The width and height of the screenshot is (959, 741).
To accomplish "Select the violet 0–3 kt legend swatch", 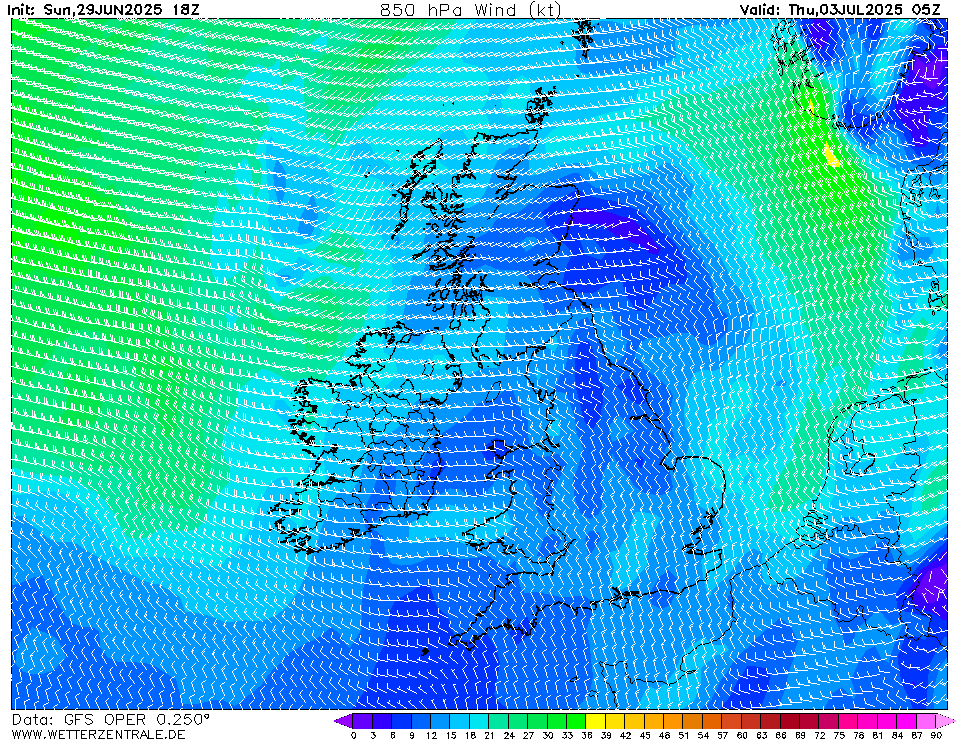I will pos(362,720).
